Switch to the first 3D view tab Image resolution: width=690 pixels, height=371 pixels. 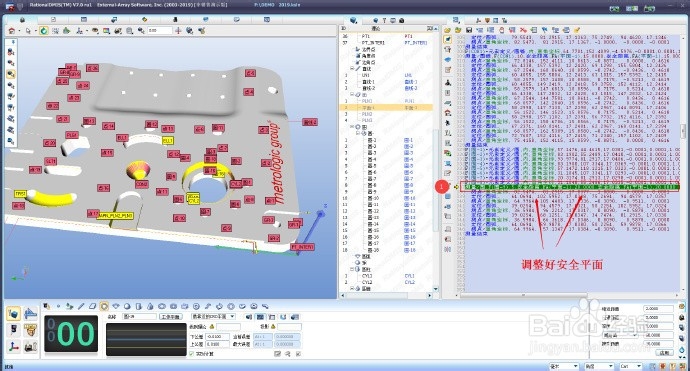point(22,20)
